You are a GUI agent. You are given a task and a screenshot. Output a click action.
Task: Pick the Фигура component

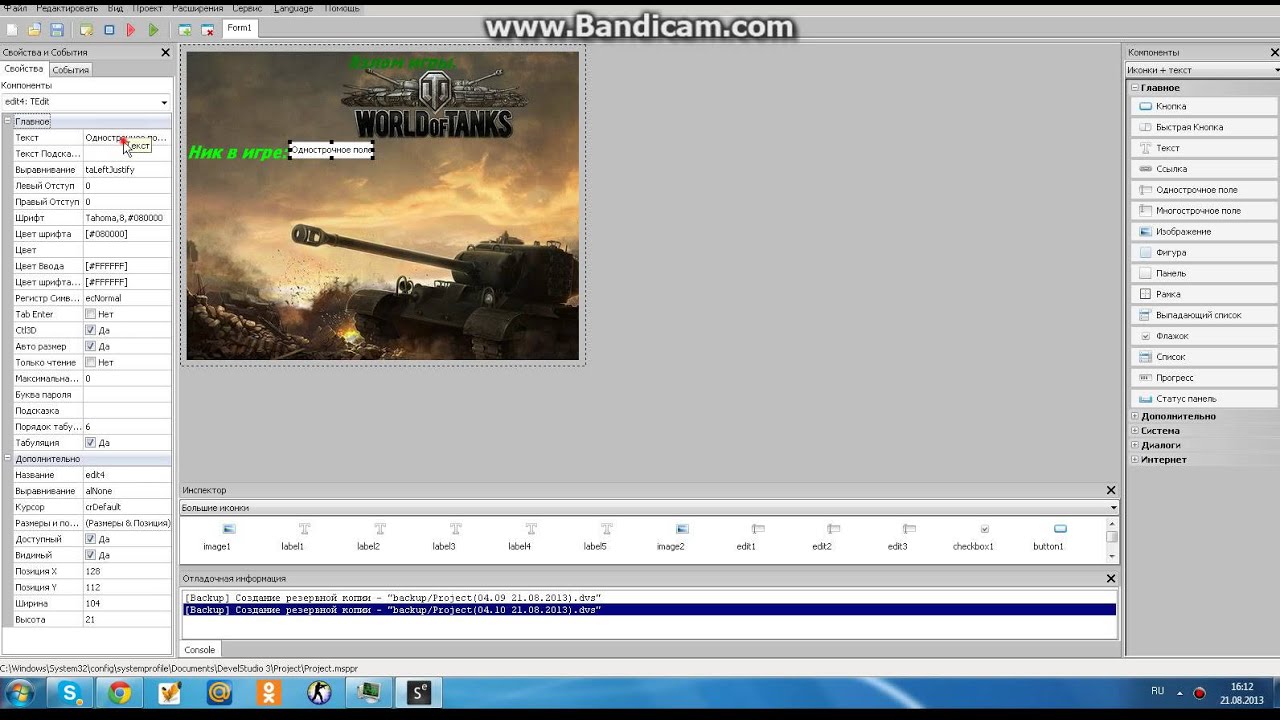(x=1205, y=253)
